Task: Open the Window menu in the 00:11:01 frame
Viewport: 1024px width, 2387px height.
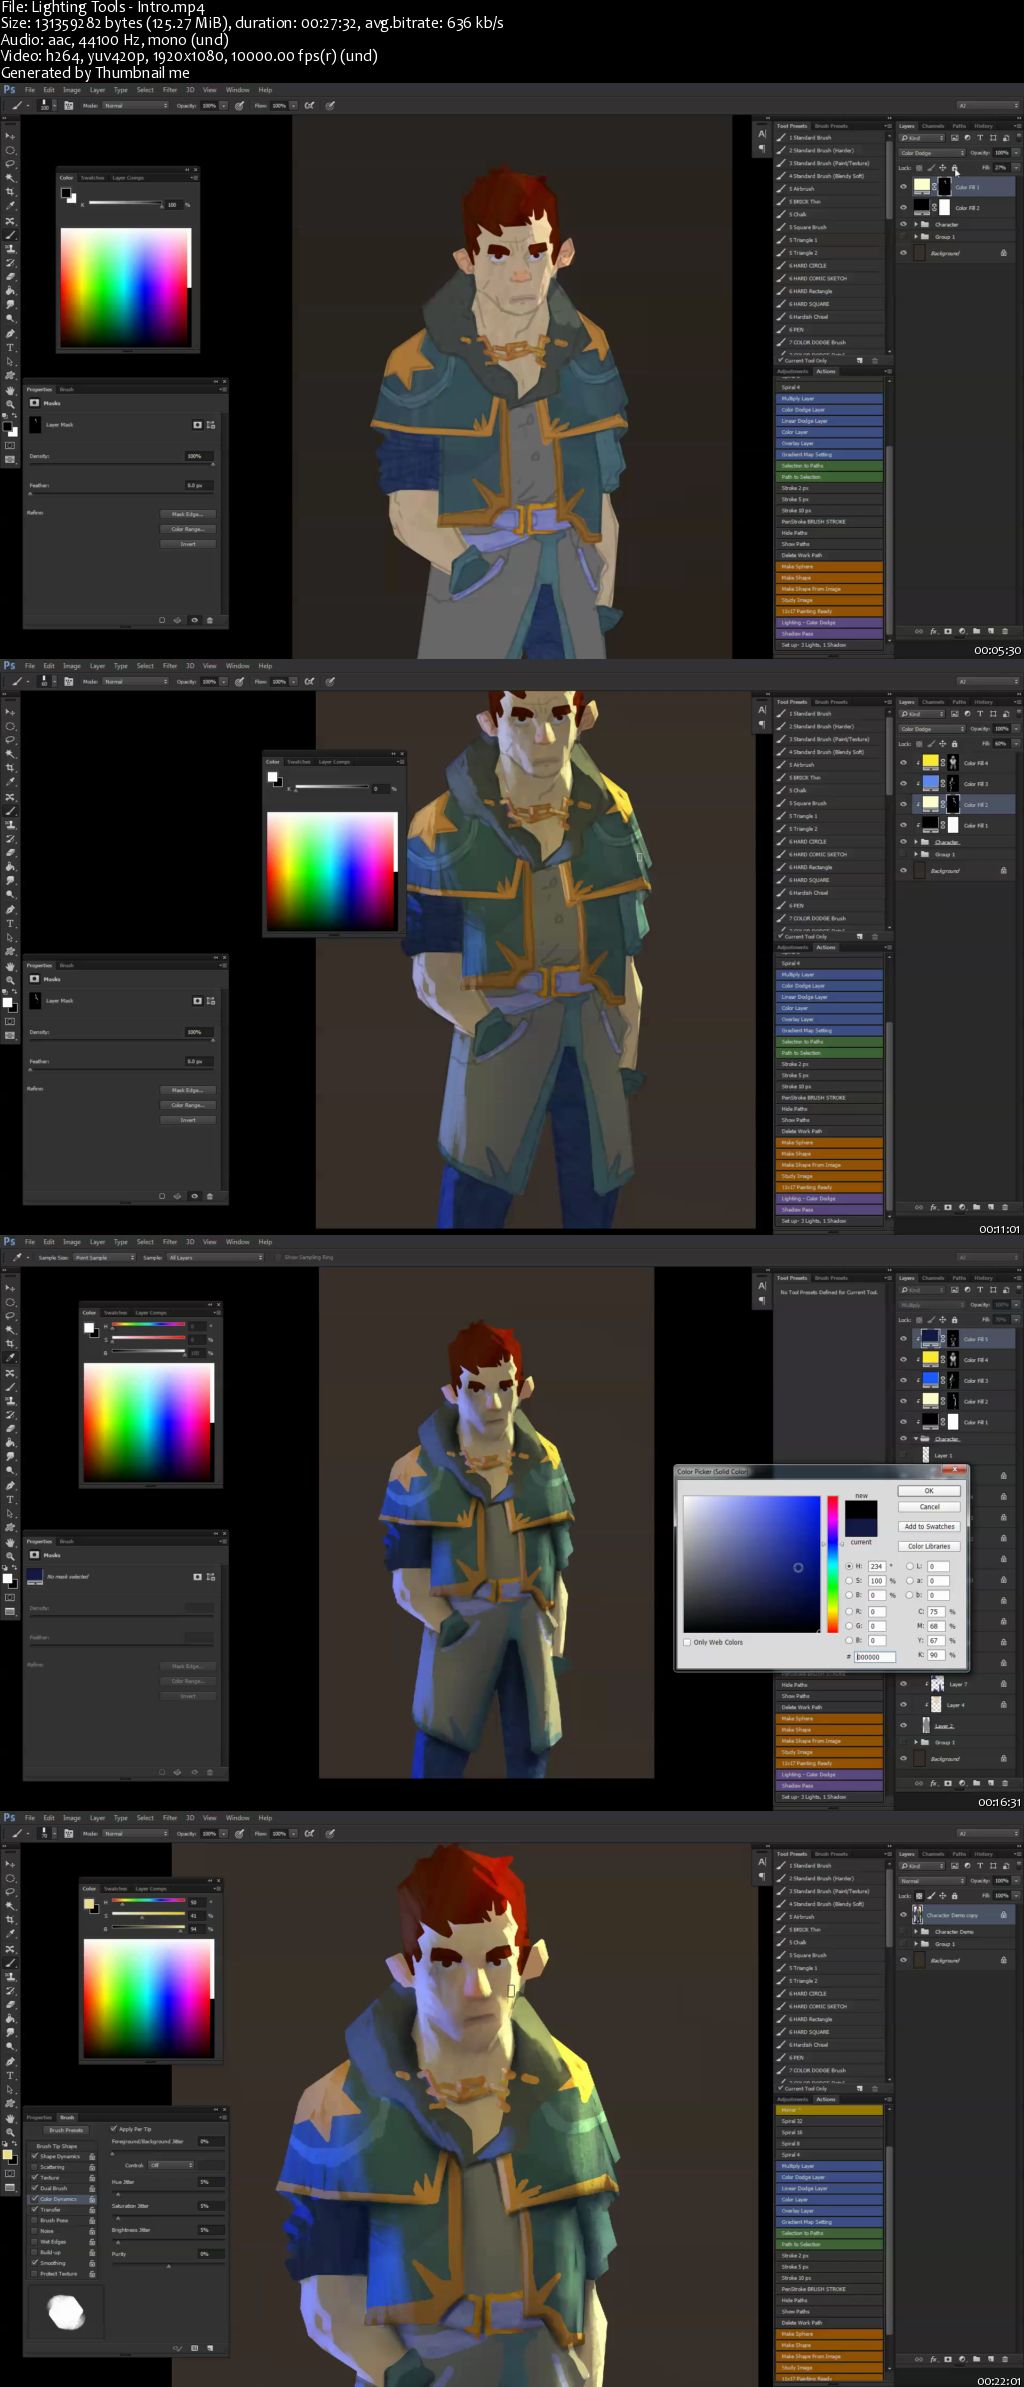Action: 237,666
